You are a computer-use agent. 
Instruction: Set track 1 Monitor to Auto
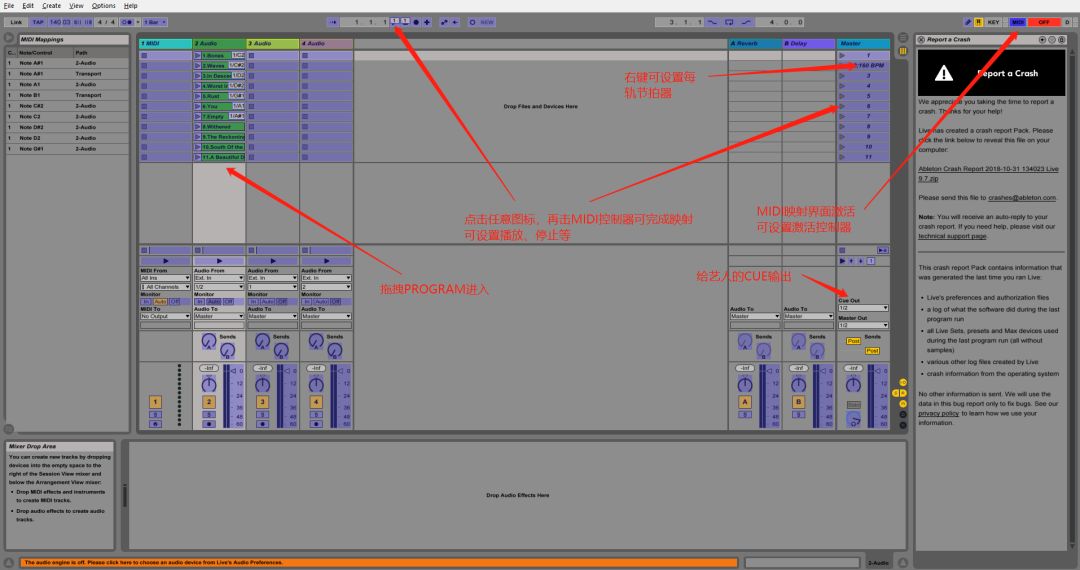click(x=160, y=302)
